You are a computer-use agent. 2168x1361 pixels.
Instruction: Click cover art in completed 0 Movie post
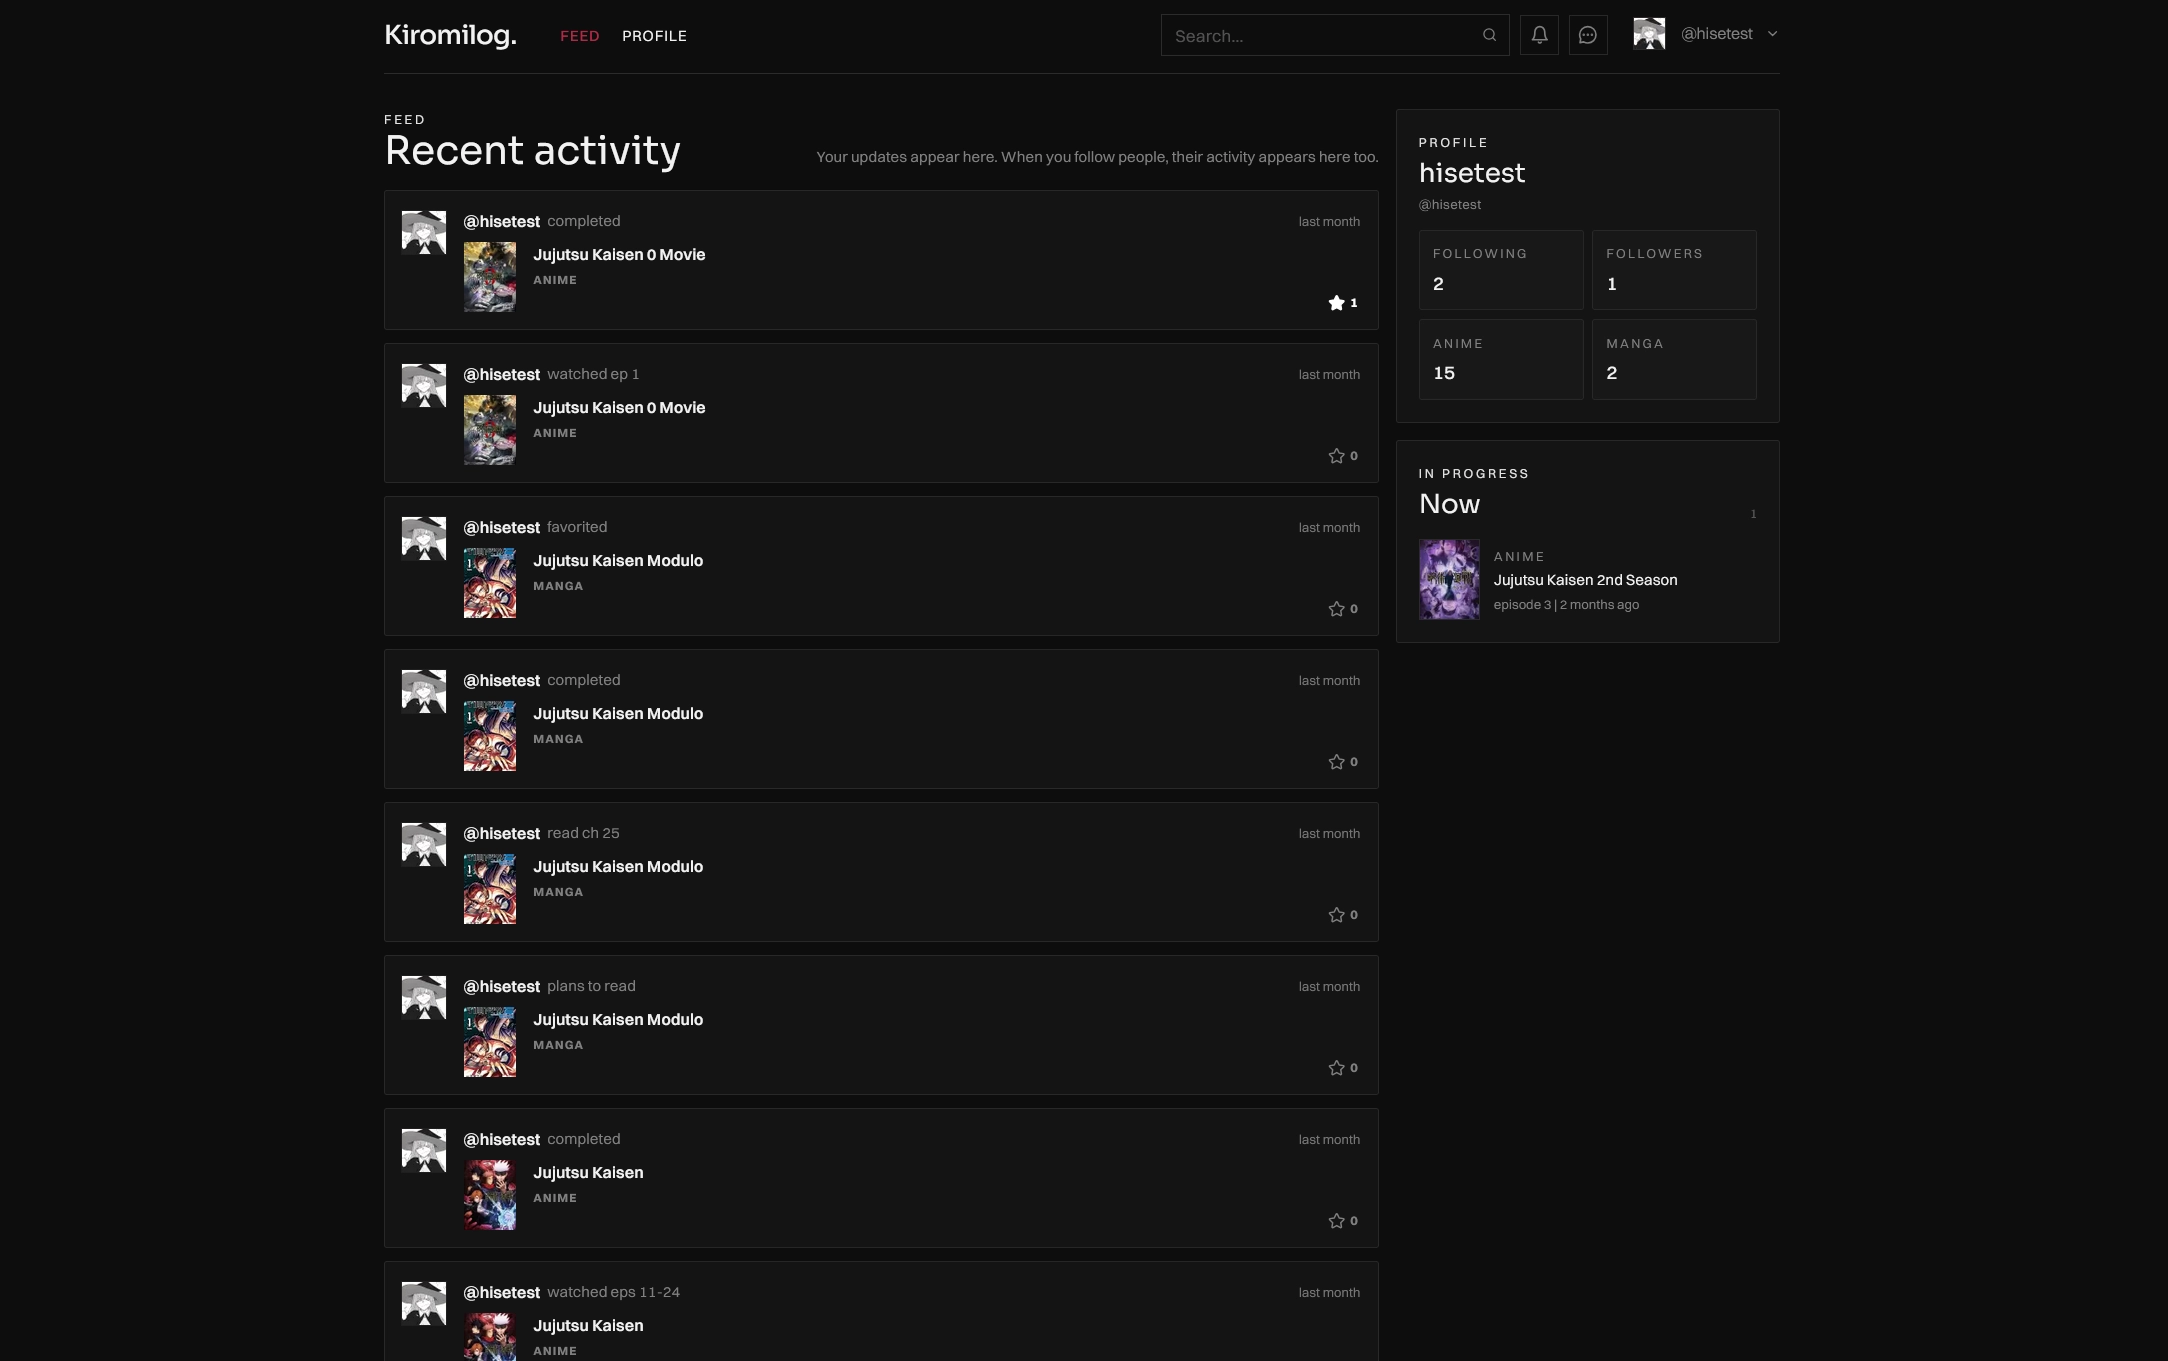(490, 277)
